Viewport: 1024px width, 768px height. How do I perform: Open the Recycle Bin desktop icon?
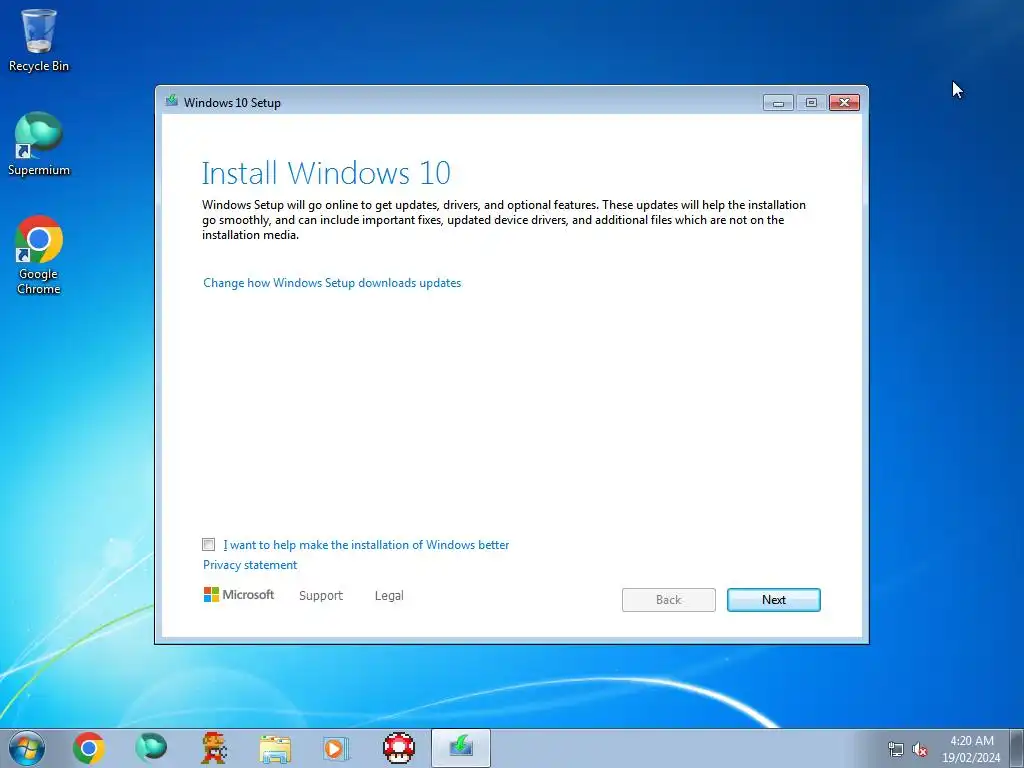(x=39, y=40)
